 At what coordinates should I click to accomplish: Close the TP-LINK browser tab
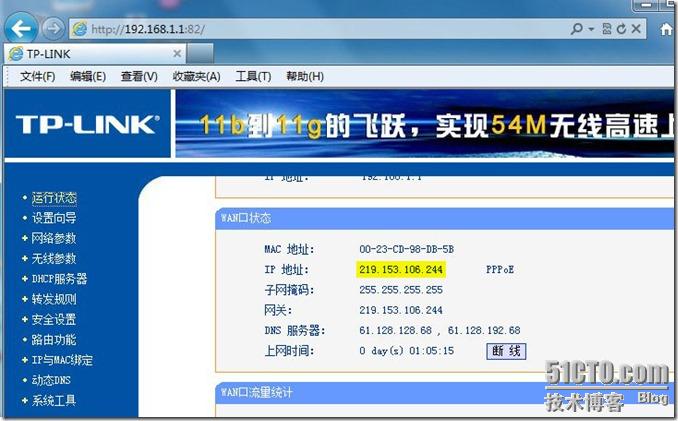pyautogui.click(x=178, y=53)
